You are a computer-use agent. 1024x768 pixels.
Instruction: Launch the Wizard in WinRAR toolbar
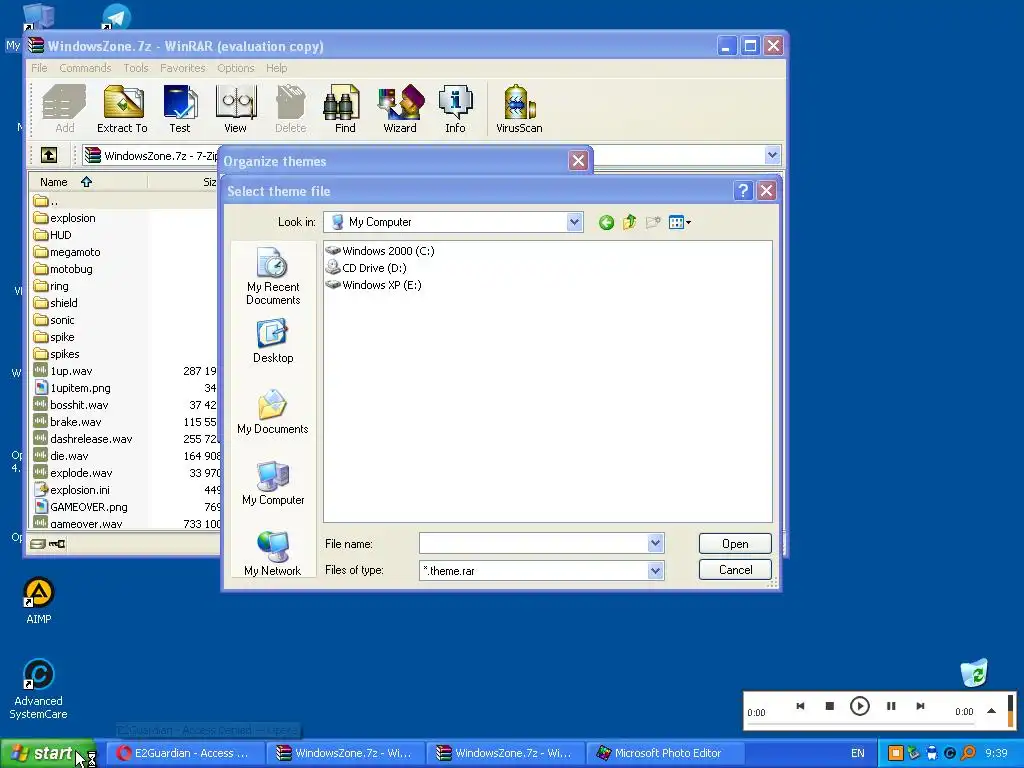click(x=400, y=110)
